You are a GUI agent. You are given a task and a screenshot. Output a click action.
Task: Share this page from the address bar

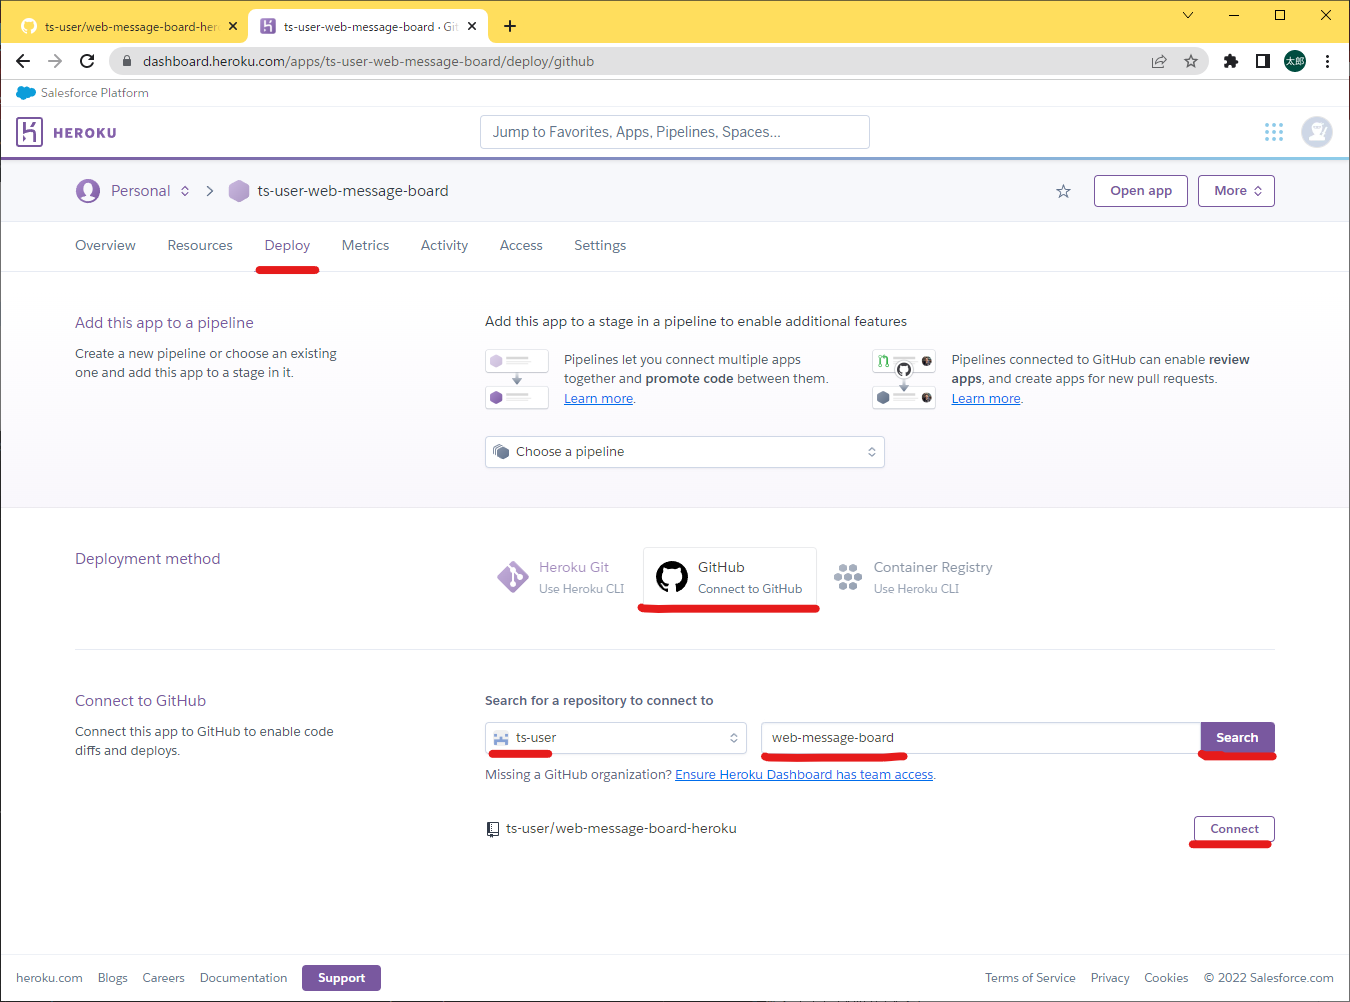pos(1159,61)
